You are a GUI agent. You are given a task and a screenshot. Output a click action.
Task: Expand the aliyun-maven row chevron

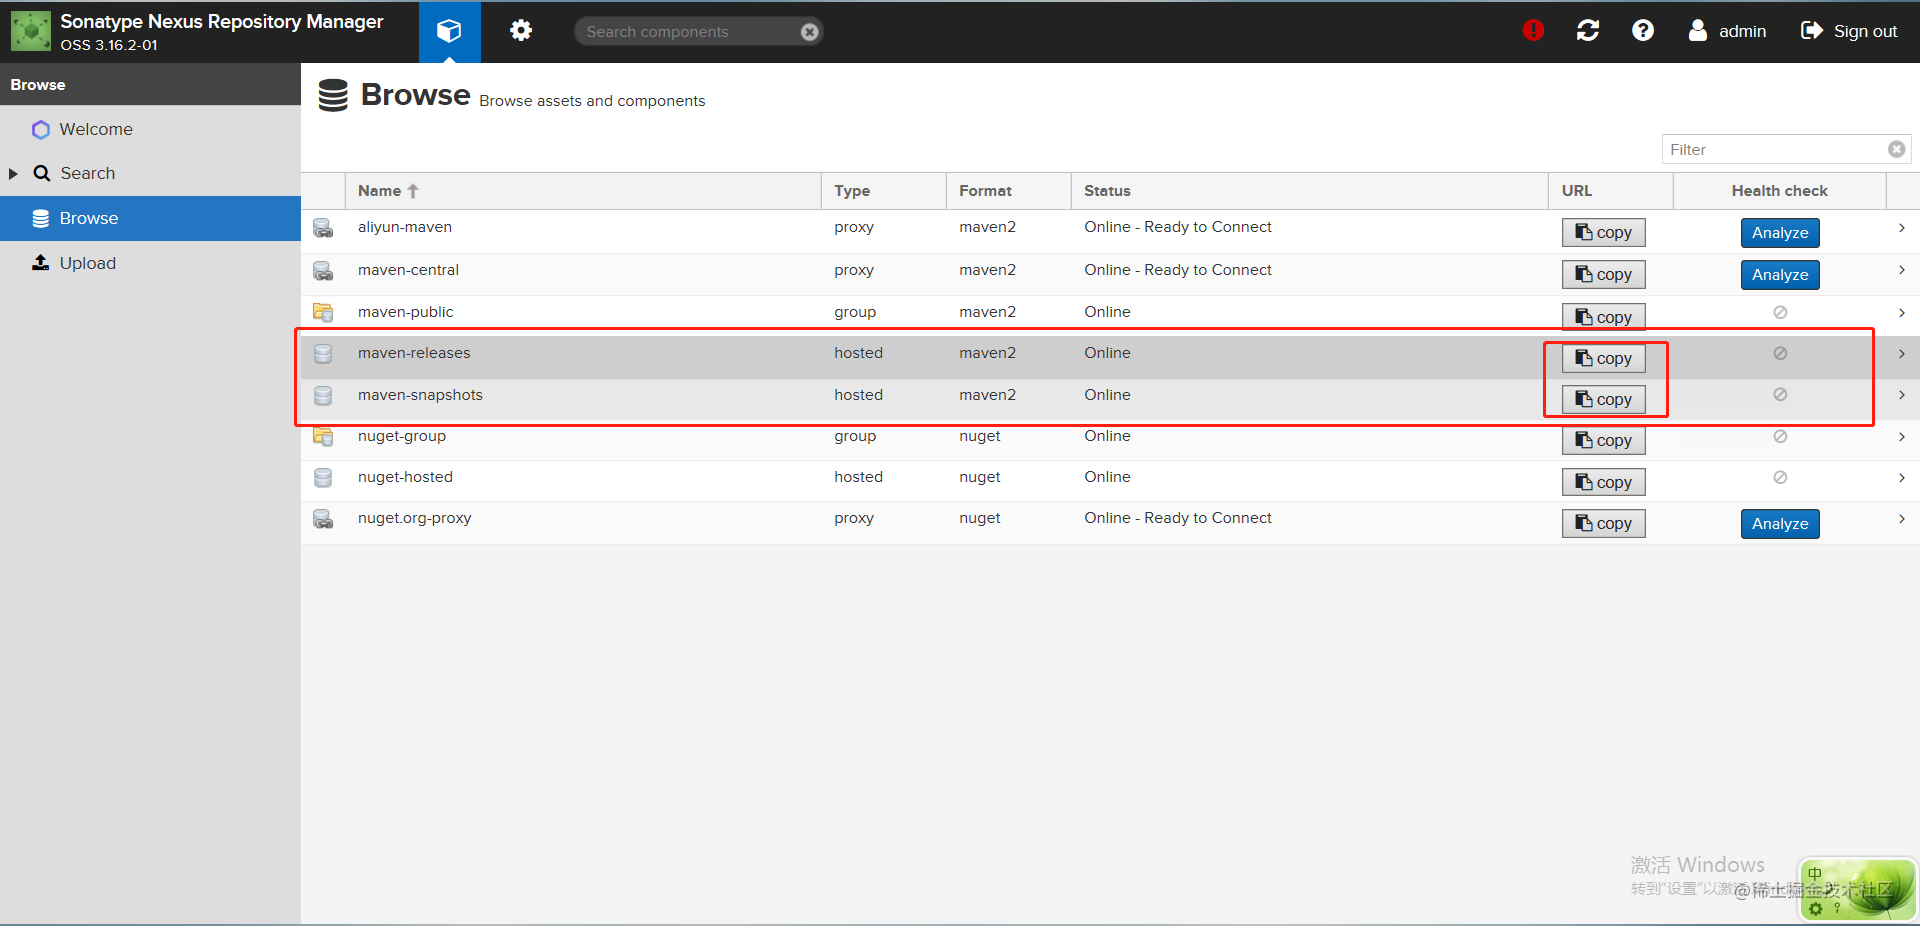pos(1901,228)
